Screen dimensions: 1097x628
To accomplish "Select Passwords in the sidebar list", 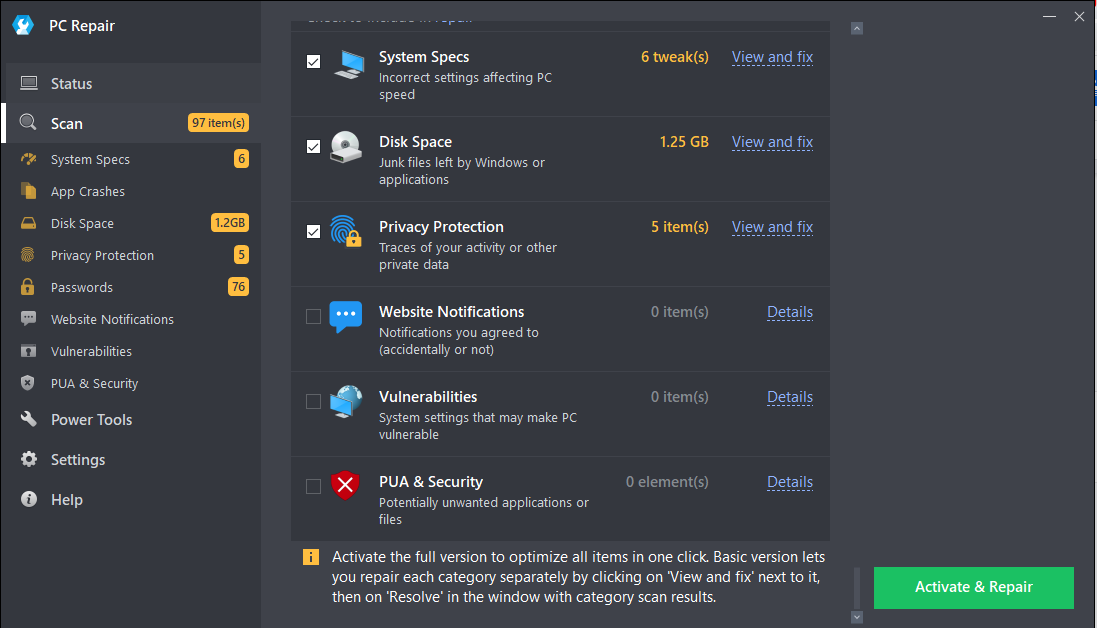I will click(x=82, y=288).
